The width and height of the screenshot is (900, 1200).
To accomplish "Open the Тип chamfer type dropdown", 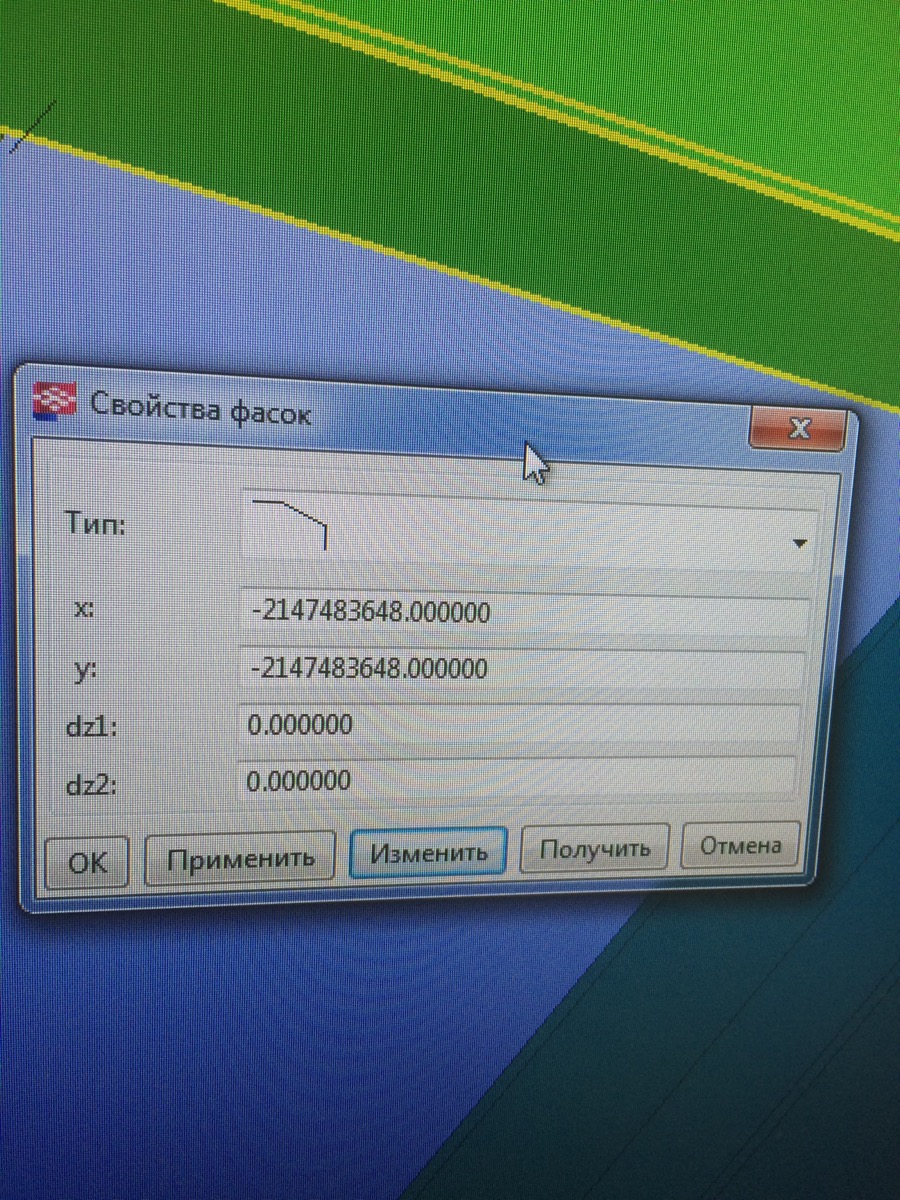I will (x=798, y=543).
